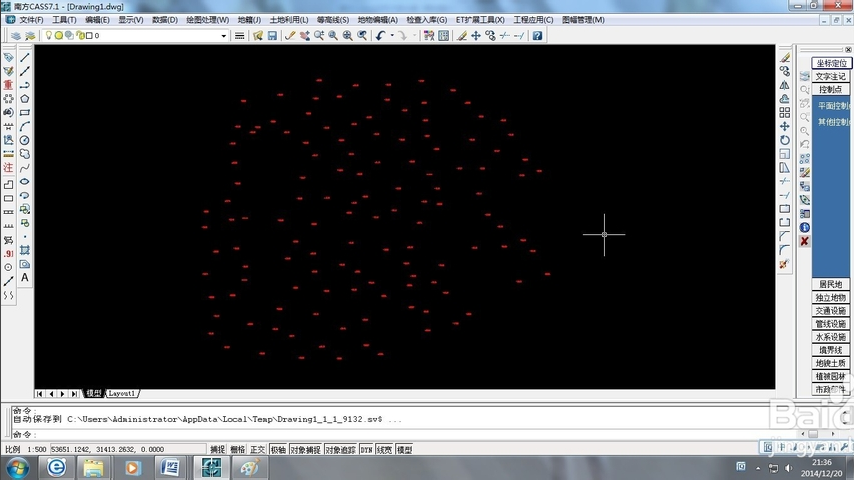This screenshot has width=854, height=480.
Task: Toggle 捕捉 snap mode
Action: click(217, 449)
